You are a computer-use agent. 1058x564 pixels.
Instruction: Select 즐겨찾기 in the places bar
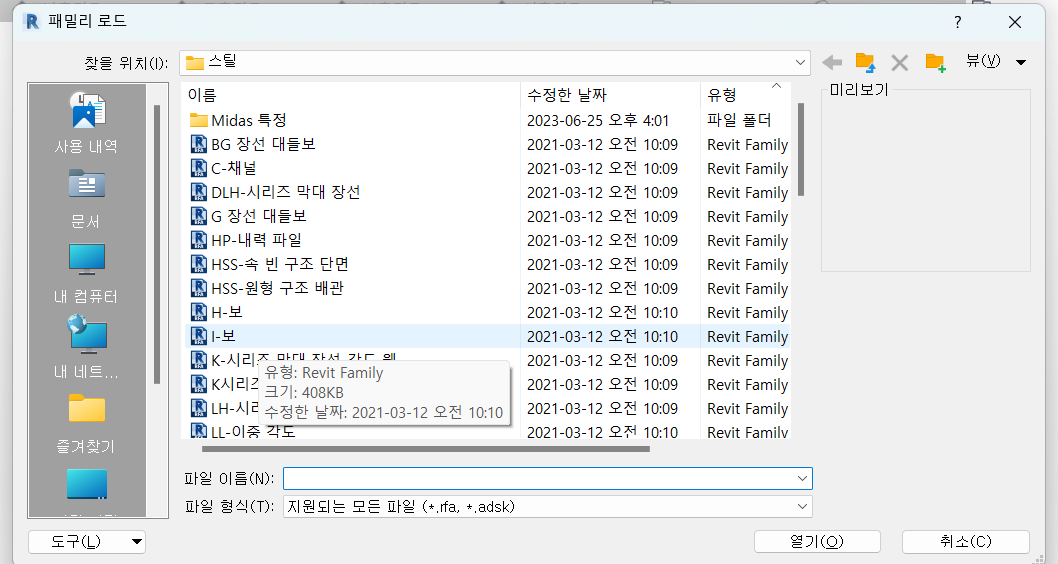click(x=86, y=424)
